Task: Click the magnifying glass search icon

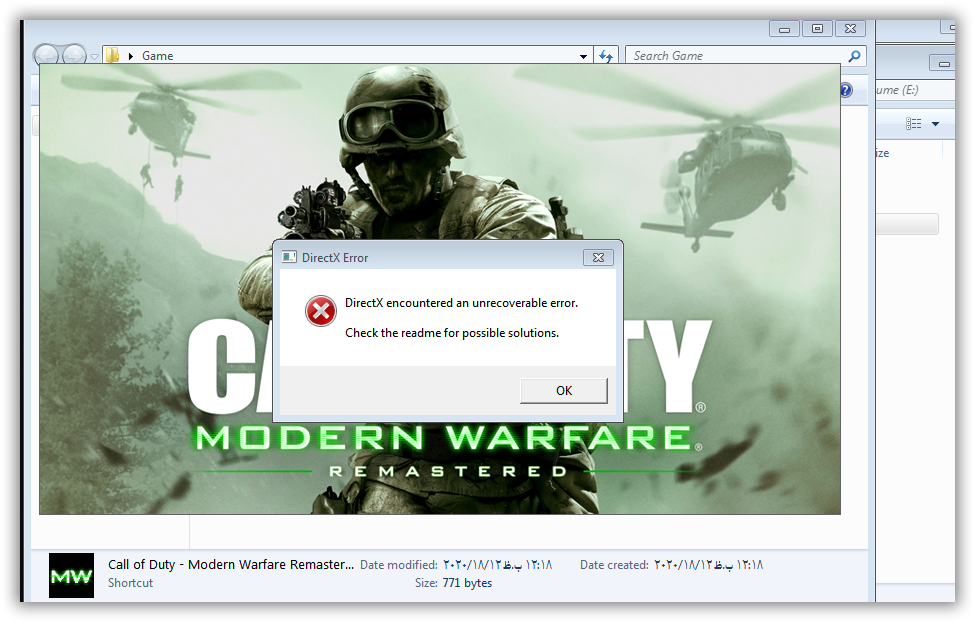Action: [855, 56]
